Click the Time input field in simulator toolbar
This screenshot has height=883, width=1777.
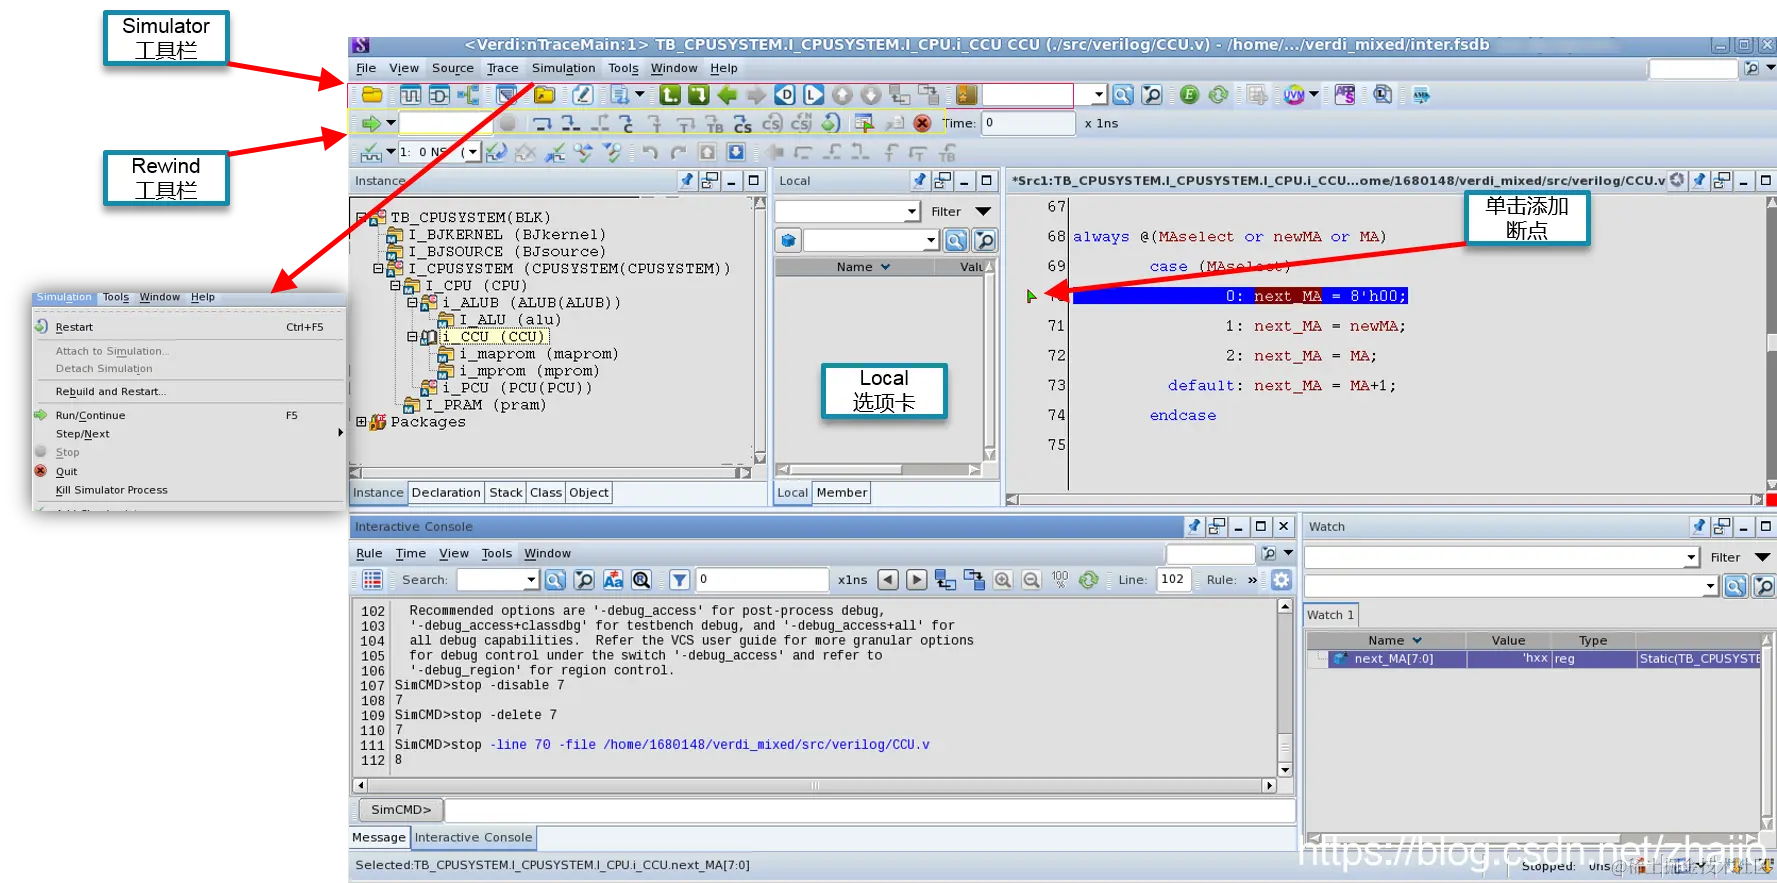pyautogui.click(x=1028, y=123)
